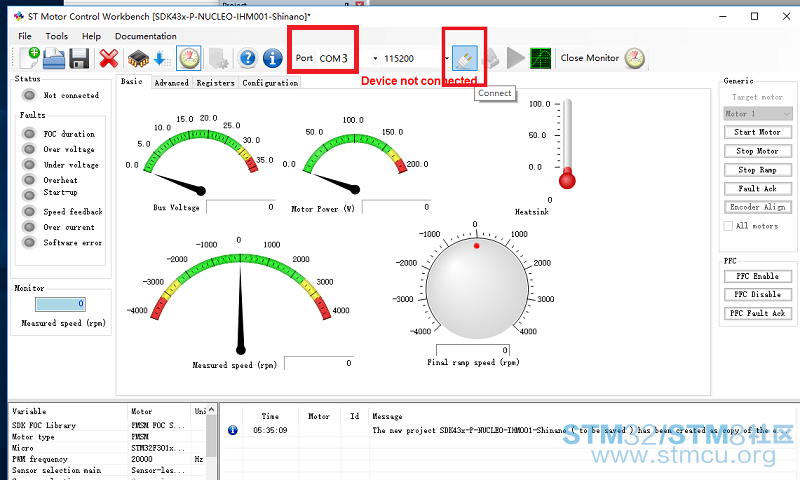Image resolution: width=800 pixels, height=480 pixels.
Task: Click the blue download arrow icon
Action: click(162, 58)
